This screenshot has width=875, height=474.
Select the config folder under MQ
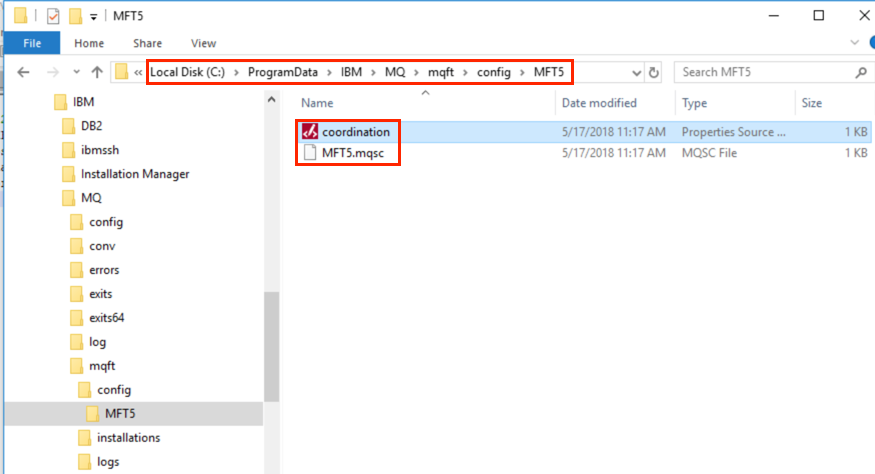[106, 222]
